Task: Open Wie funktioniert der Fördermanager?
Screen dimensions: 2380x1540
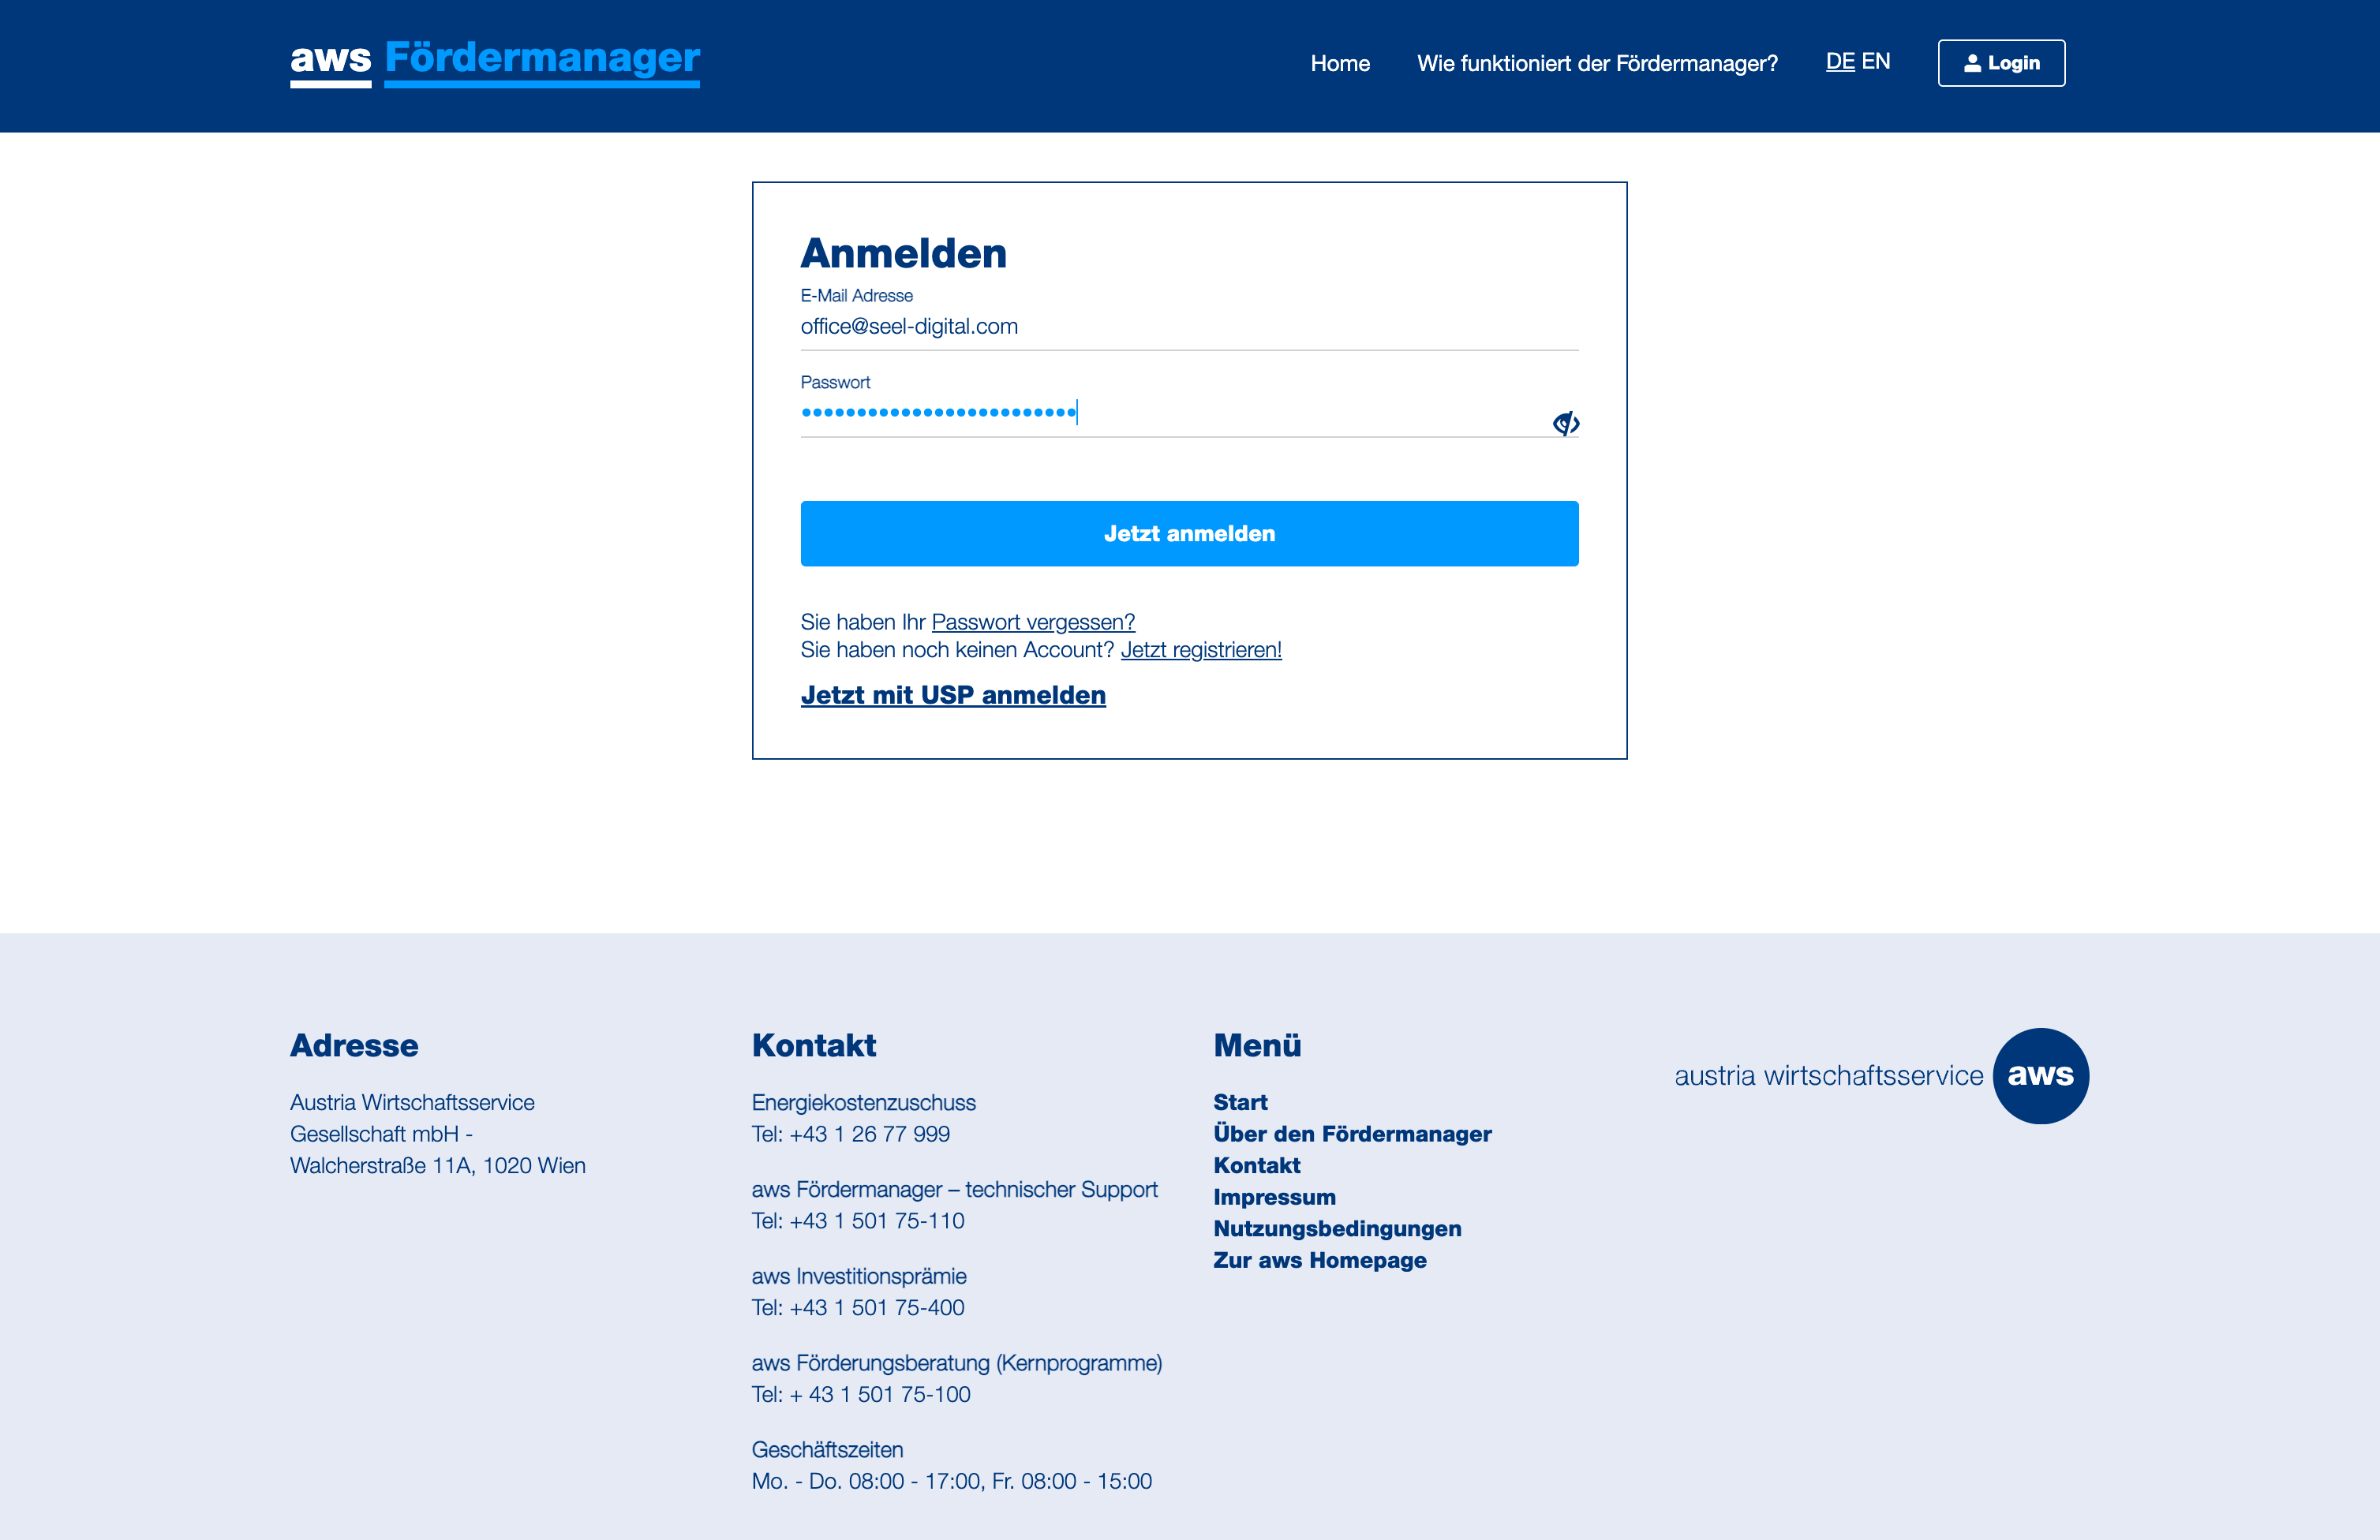Action: pos(1597,63)
